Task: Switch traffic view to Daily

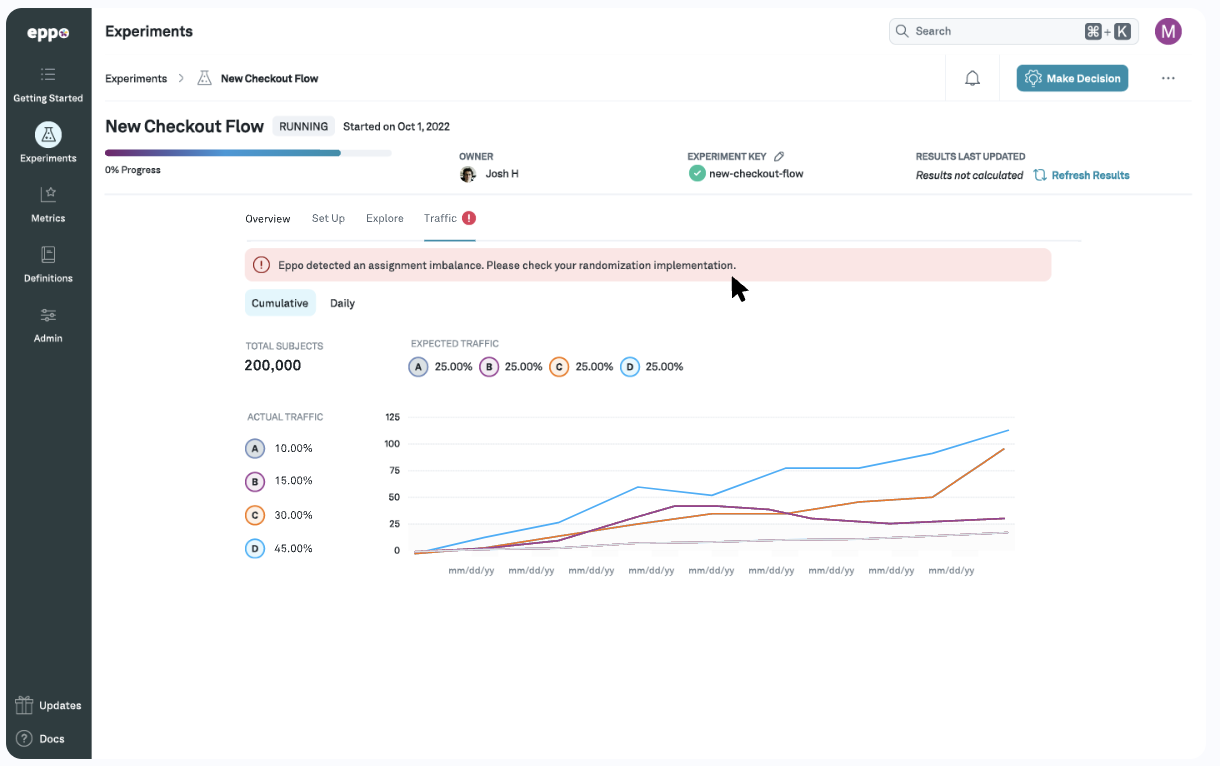Action: pyautogui.click(x=342, y=302)
